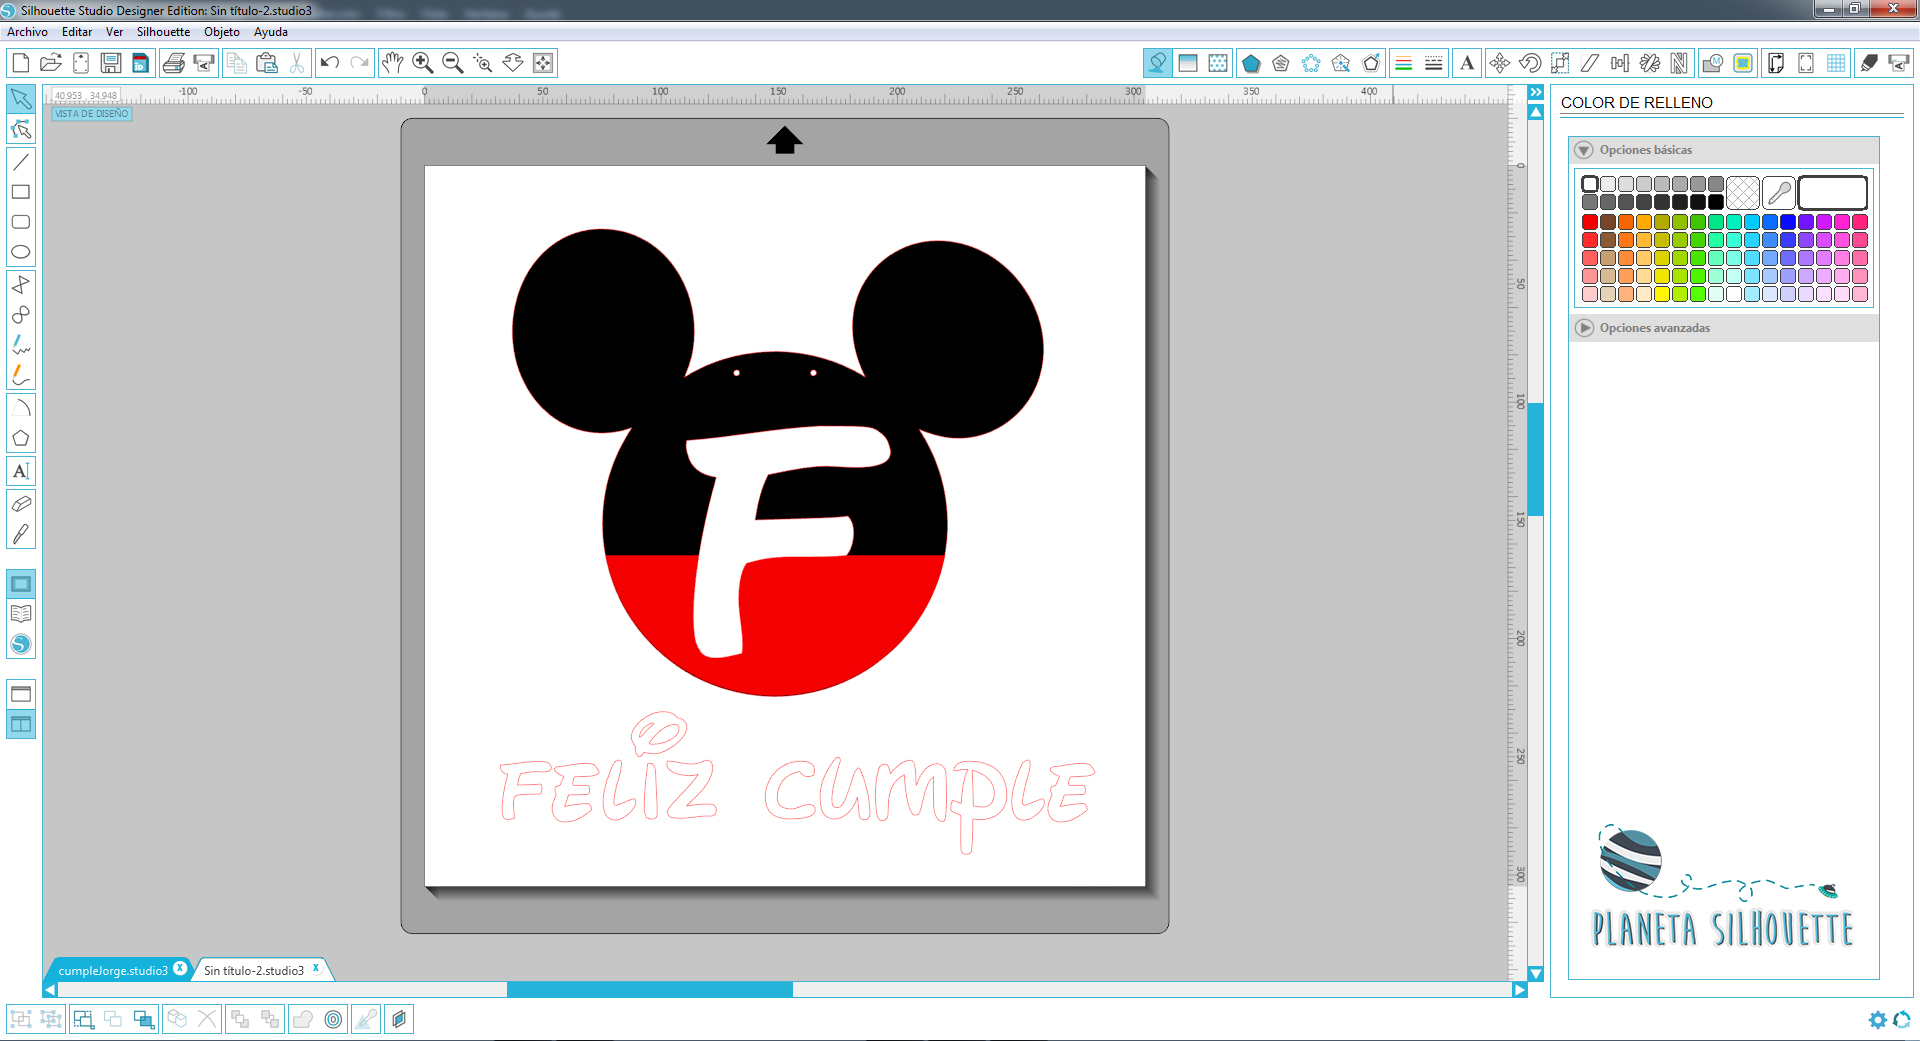Open the Objeto menu
1920x1041 pixels.
coord(222,32)
